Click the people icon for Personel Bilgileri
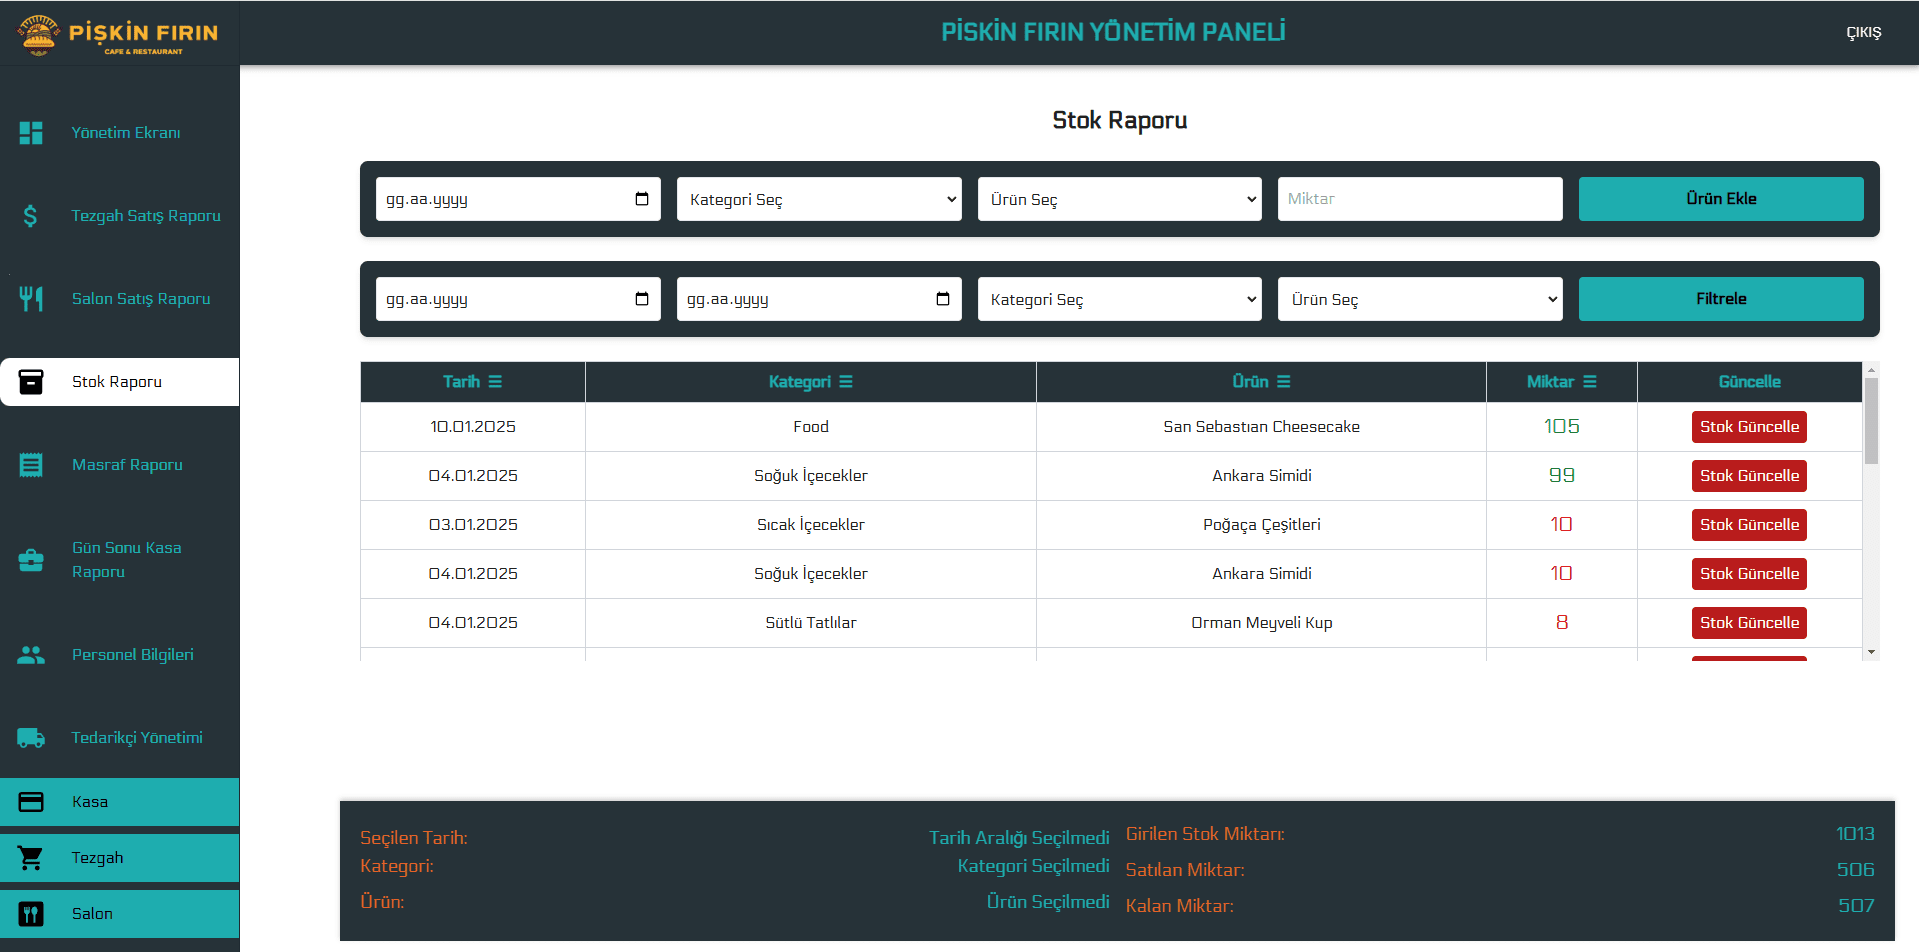This screenshot has width=1919, height=952. [31, 655]
